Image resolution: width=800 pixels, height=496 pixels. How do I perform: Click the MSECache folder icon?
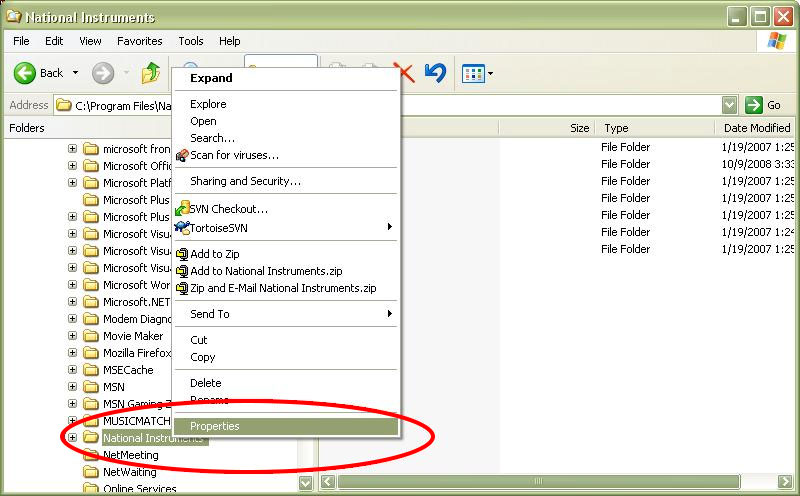(91, 370)
